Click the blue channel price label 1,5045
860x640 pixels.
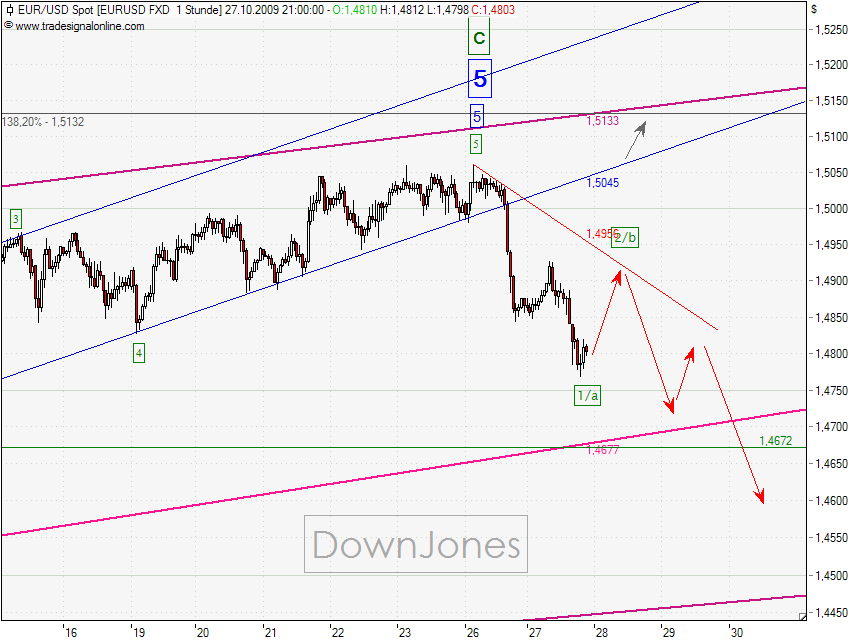click(603, 183)
